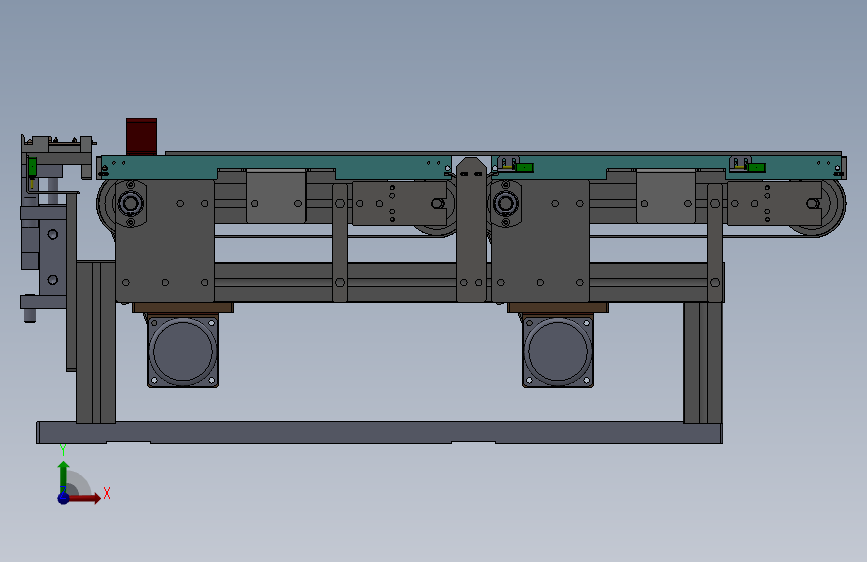The width and height of the screenshot is (867, 562).
Task: Select the green sensor on the far-left assembly
Action: click(33, 166)
